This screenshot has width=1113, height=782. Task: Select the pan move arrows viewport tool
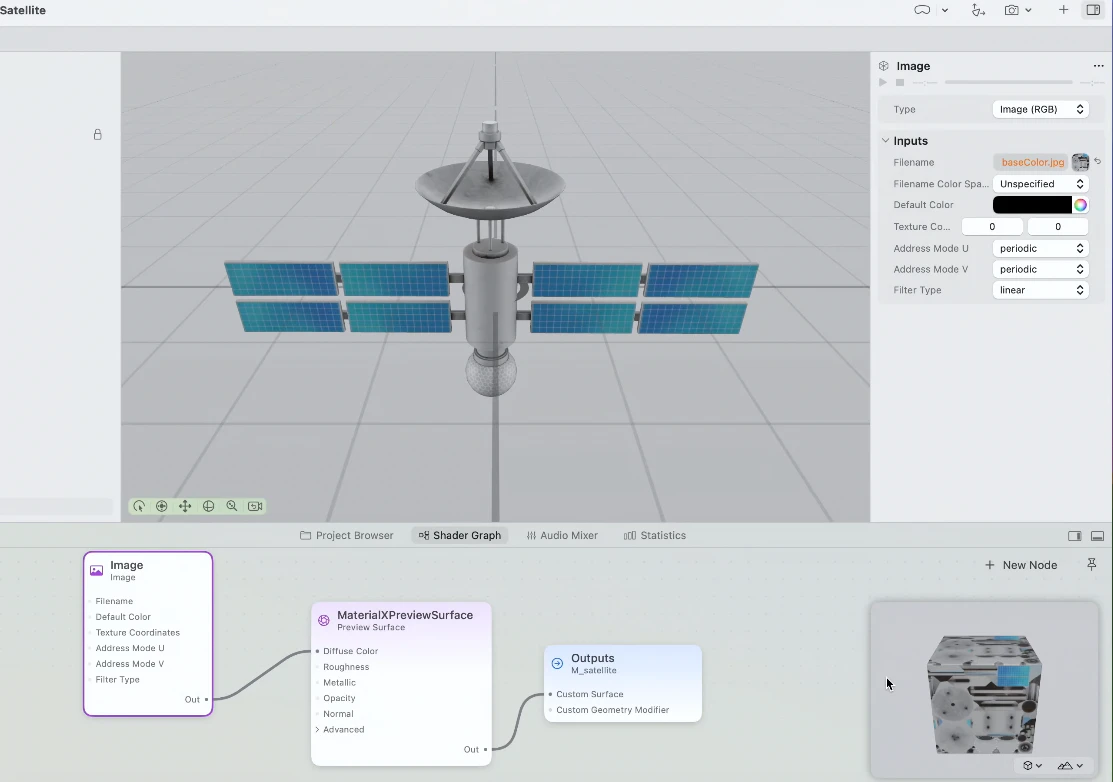185,506
